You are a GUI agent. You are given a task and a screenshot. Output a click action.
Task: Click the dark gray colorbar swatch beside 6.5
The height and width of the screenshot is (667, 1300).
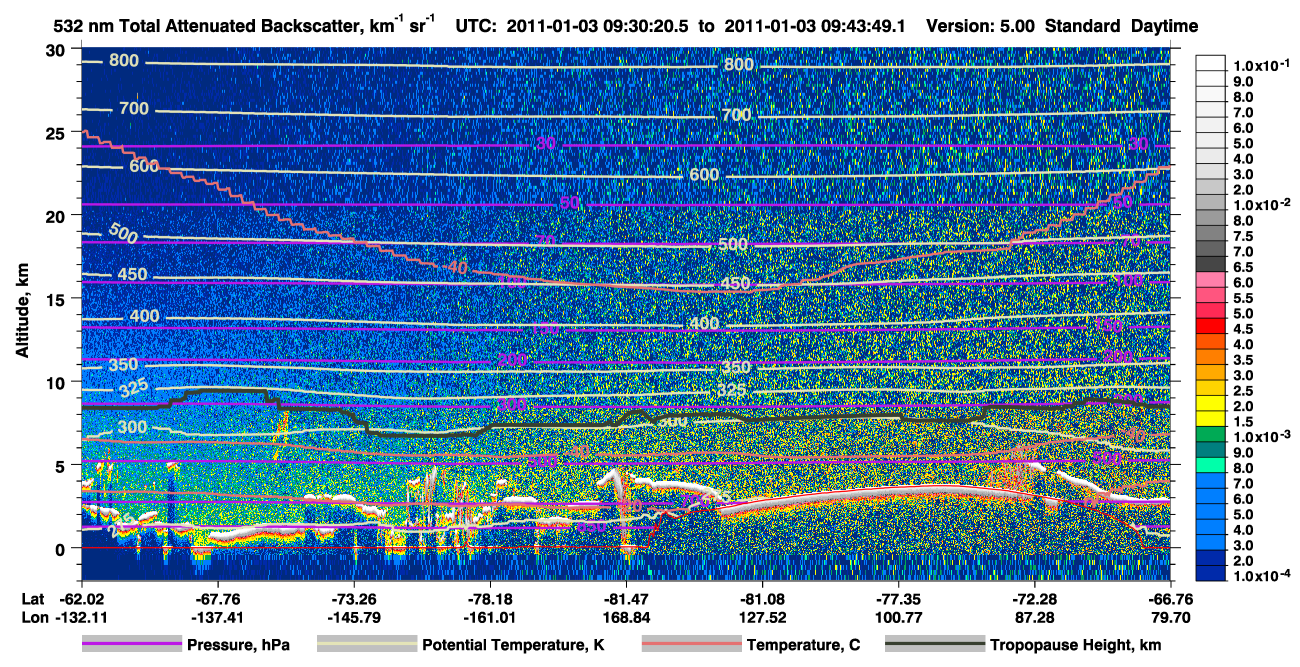[1211, 263]
